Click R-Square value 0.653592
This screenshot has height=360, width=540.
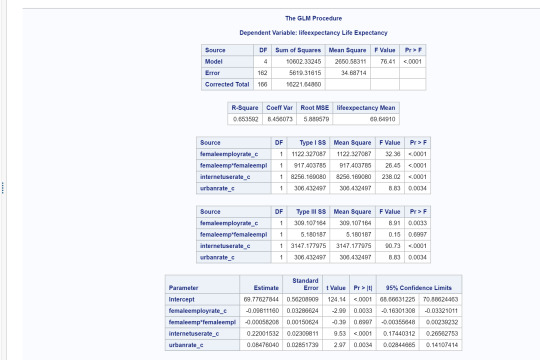tap(246, 119)
